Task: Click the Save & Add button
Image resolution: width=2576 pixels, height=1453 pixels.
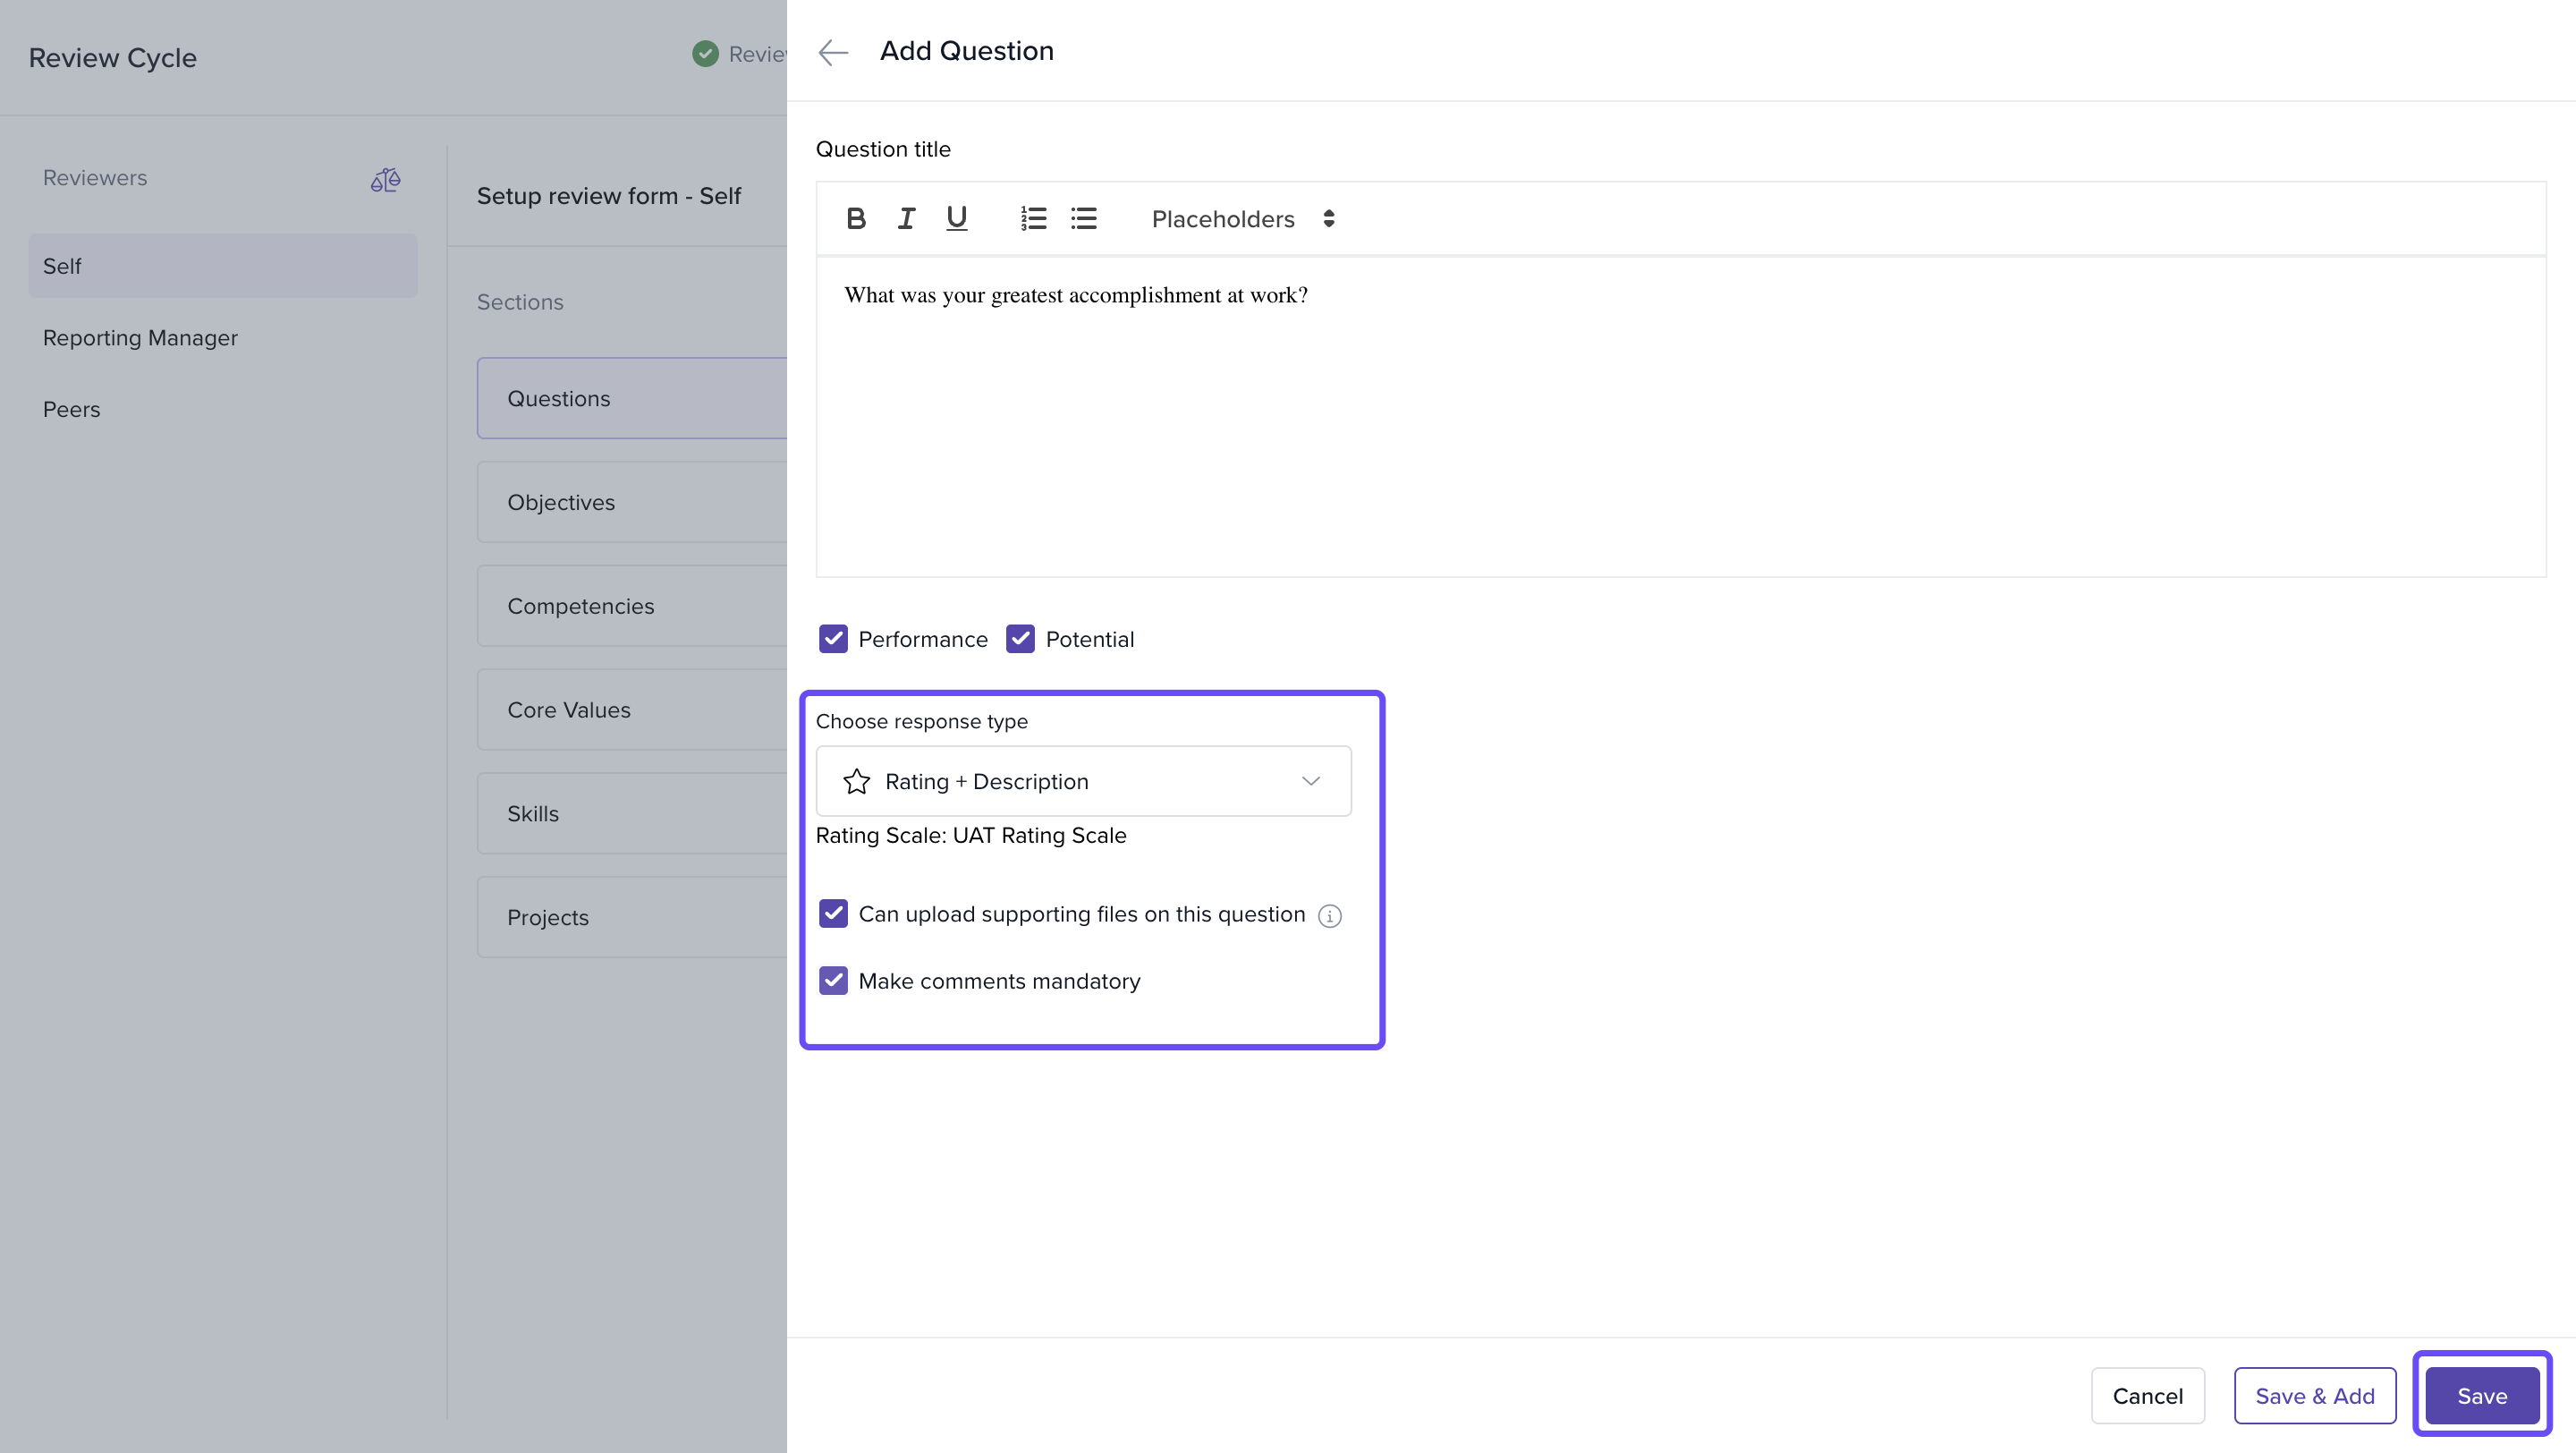Action: [x=2314, y=1395]
